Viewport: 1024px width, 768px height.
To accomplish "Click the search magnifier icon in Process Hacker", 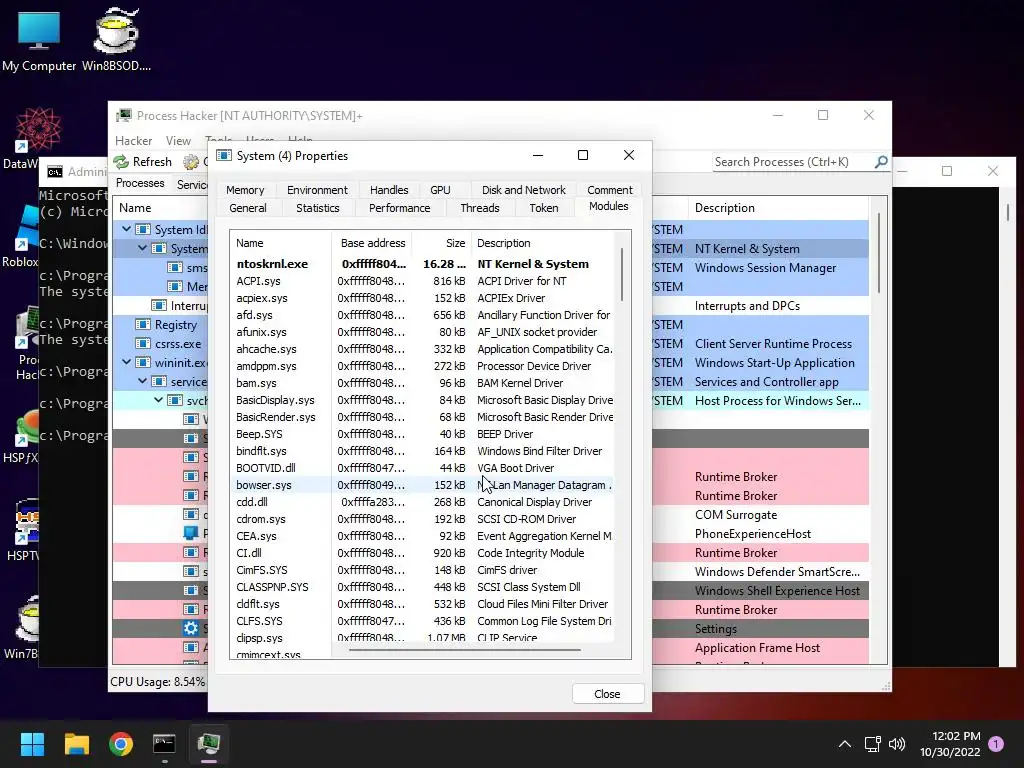I will pyautogui.click(x=881, y=161).
